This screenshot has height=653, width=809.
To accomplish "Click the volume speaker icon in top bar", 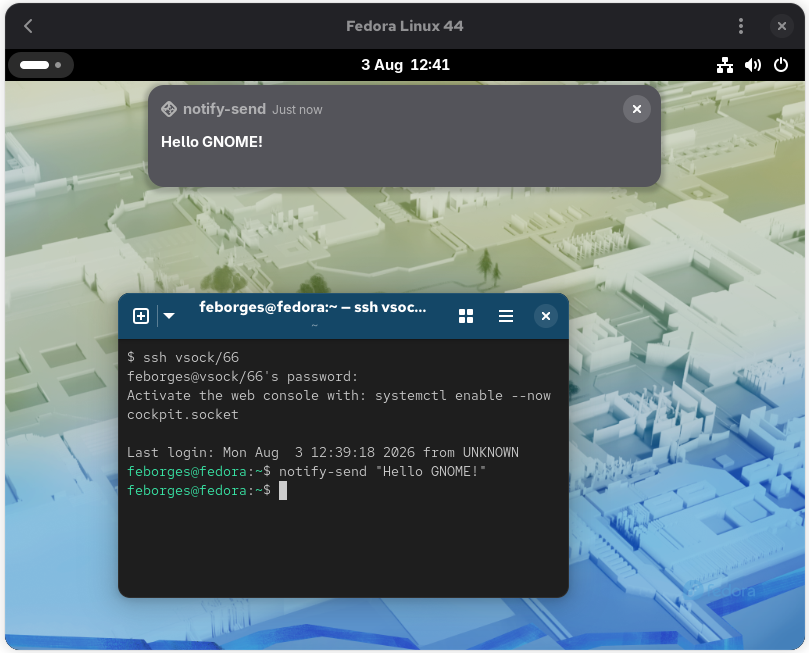I will 753,65.
